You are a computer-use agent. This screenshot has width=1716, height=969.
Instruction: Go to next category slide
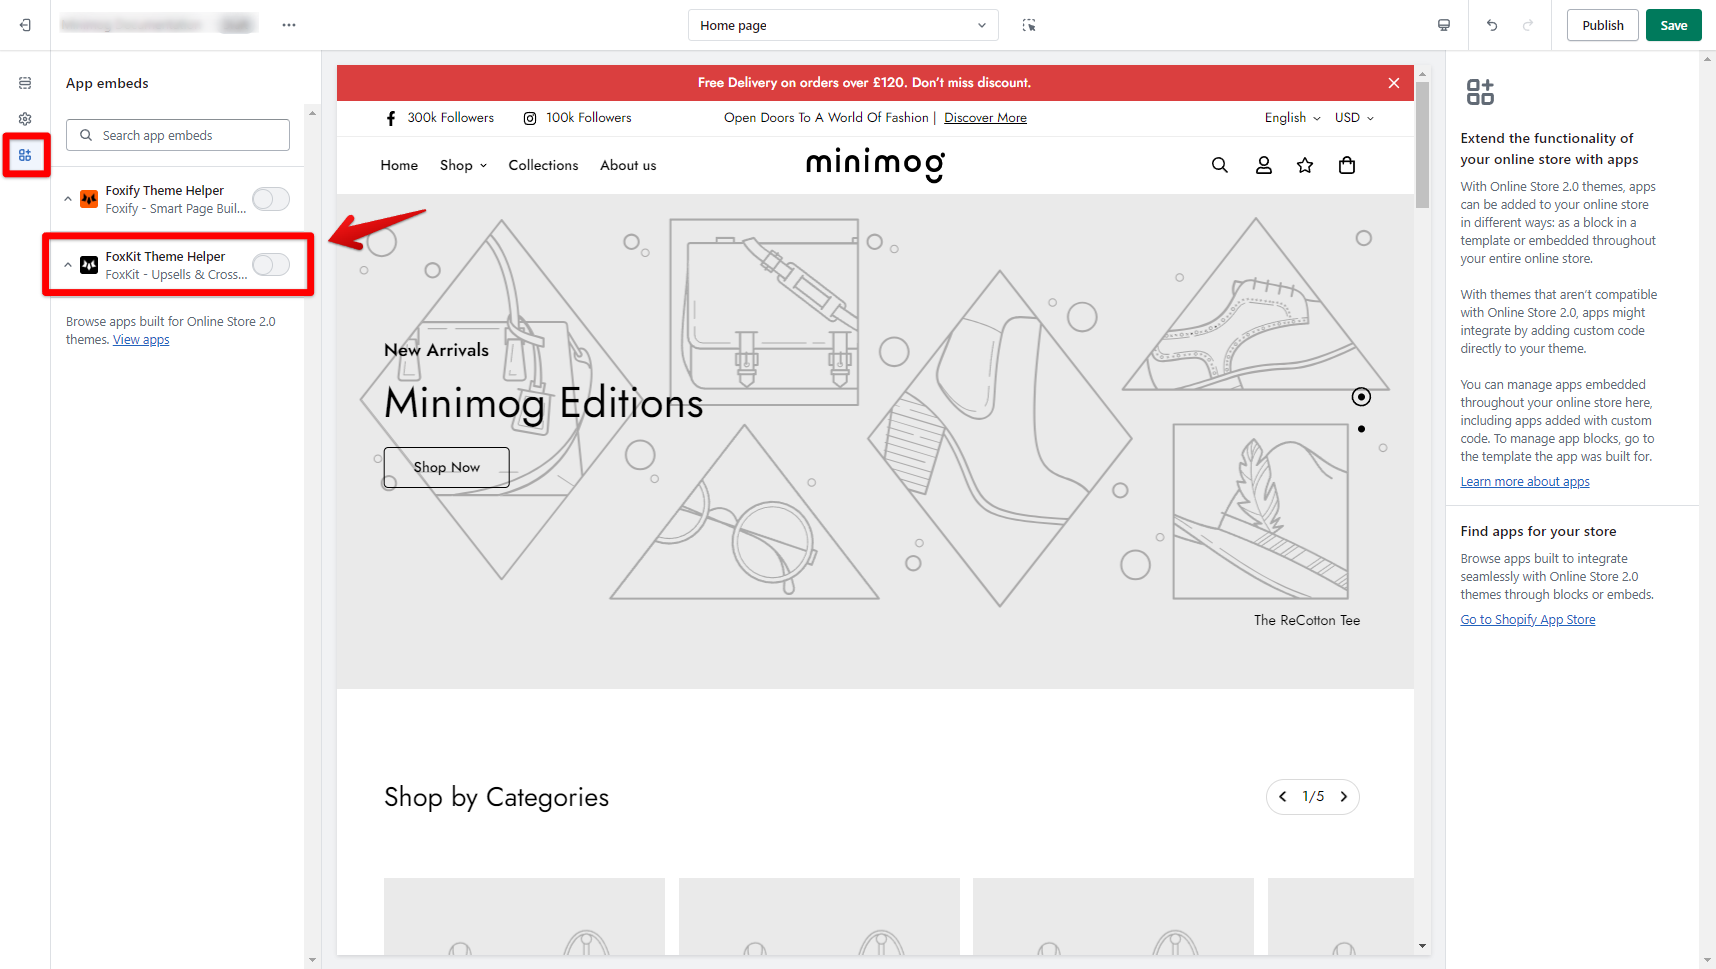pos(1344,797)
